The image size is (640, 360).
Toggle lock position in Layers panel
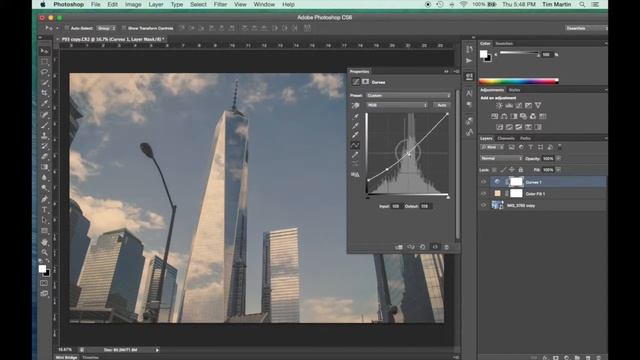pyautogui.click(x=512, y=170)
